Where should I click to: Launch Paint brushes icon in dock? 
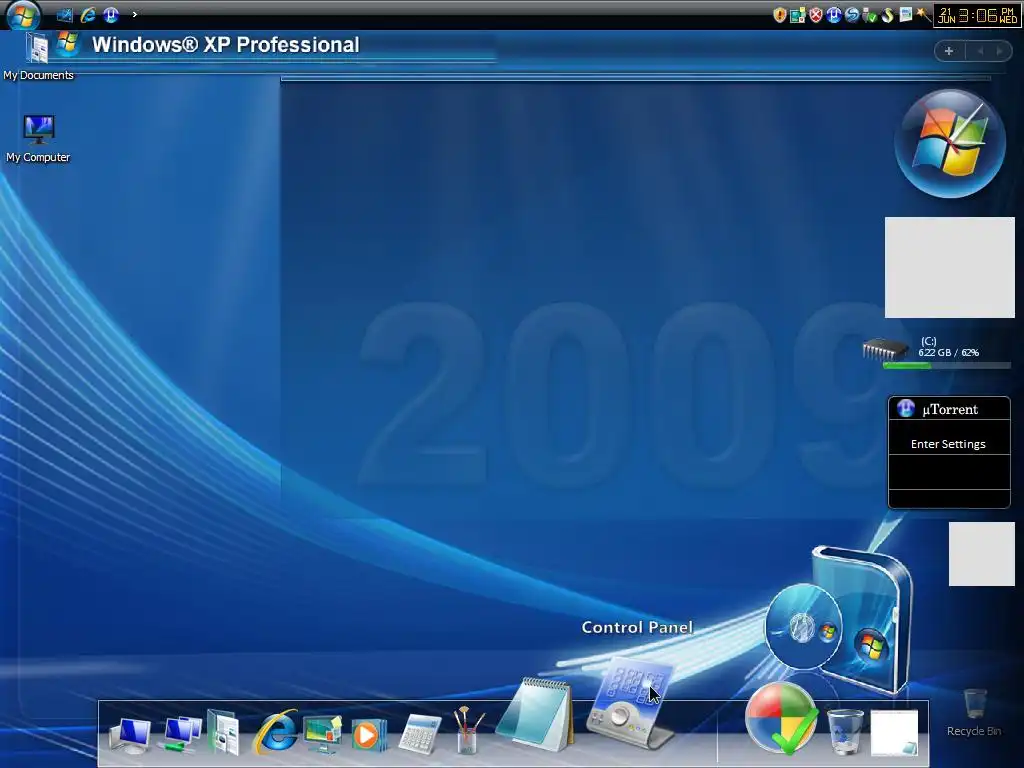(469, 730)
